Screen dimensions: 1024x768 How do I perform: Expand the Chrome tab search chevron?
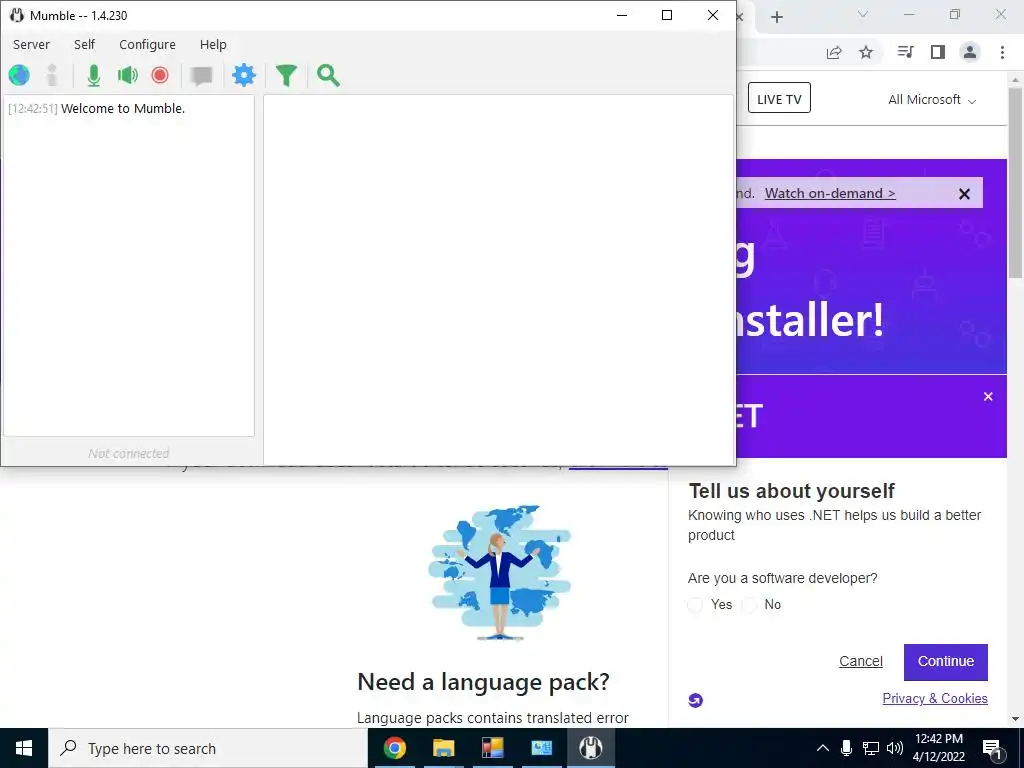[863, 14]
